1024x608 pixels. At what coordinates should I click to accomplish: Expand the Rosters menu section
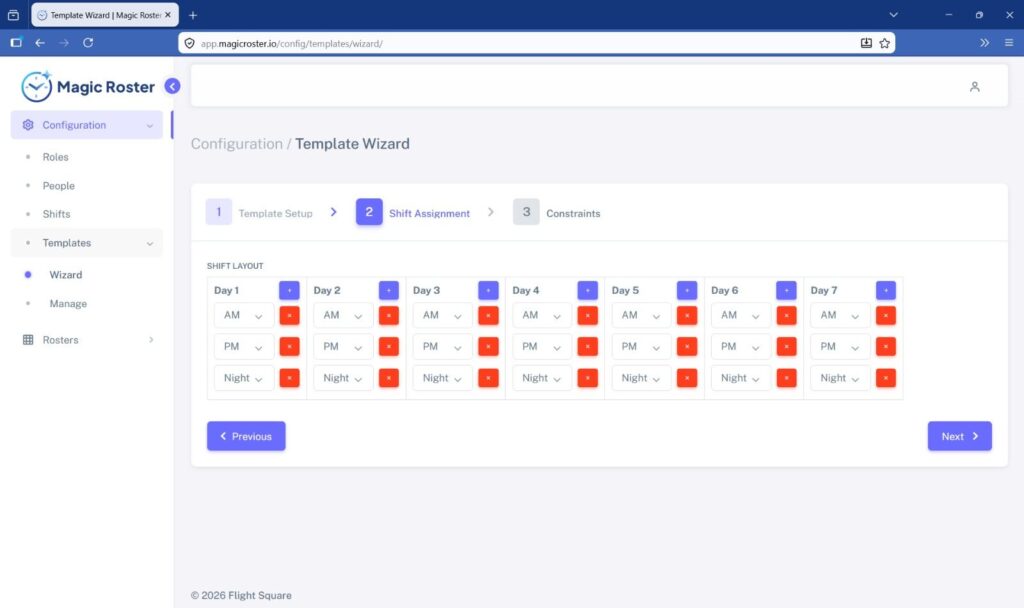pyautogui.click(x=86, y=340)
